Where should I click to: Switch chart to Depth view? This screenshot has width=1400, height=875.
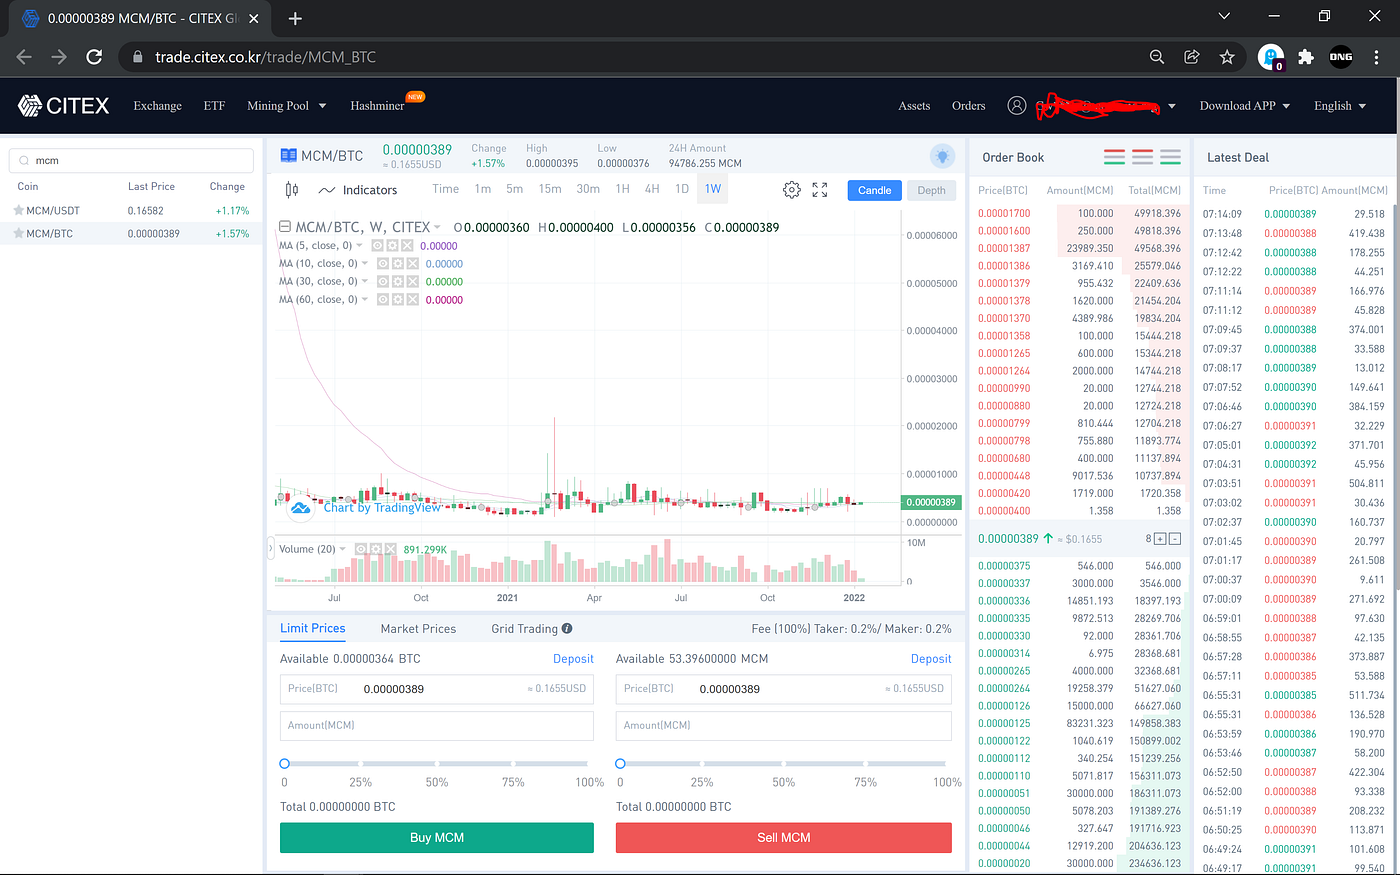931,190
